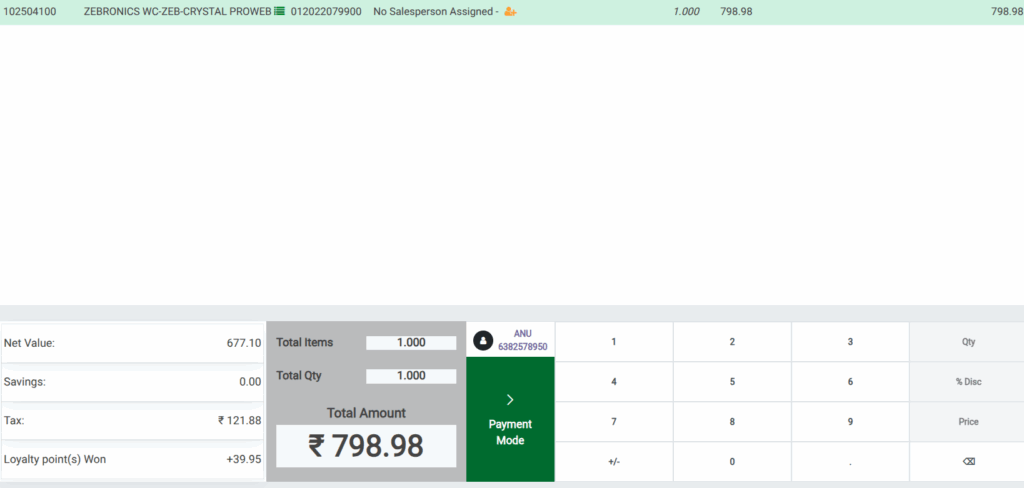The width and height of the screenshot is (1024, 488).
Task: Select the Qty mode button
Action: (x=968, y=342)
